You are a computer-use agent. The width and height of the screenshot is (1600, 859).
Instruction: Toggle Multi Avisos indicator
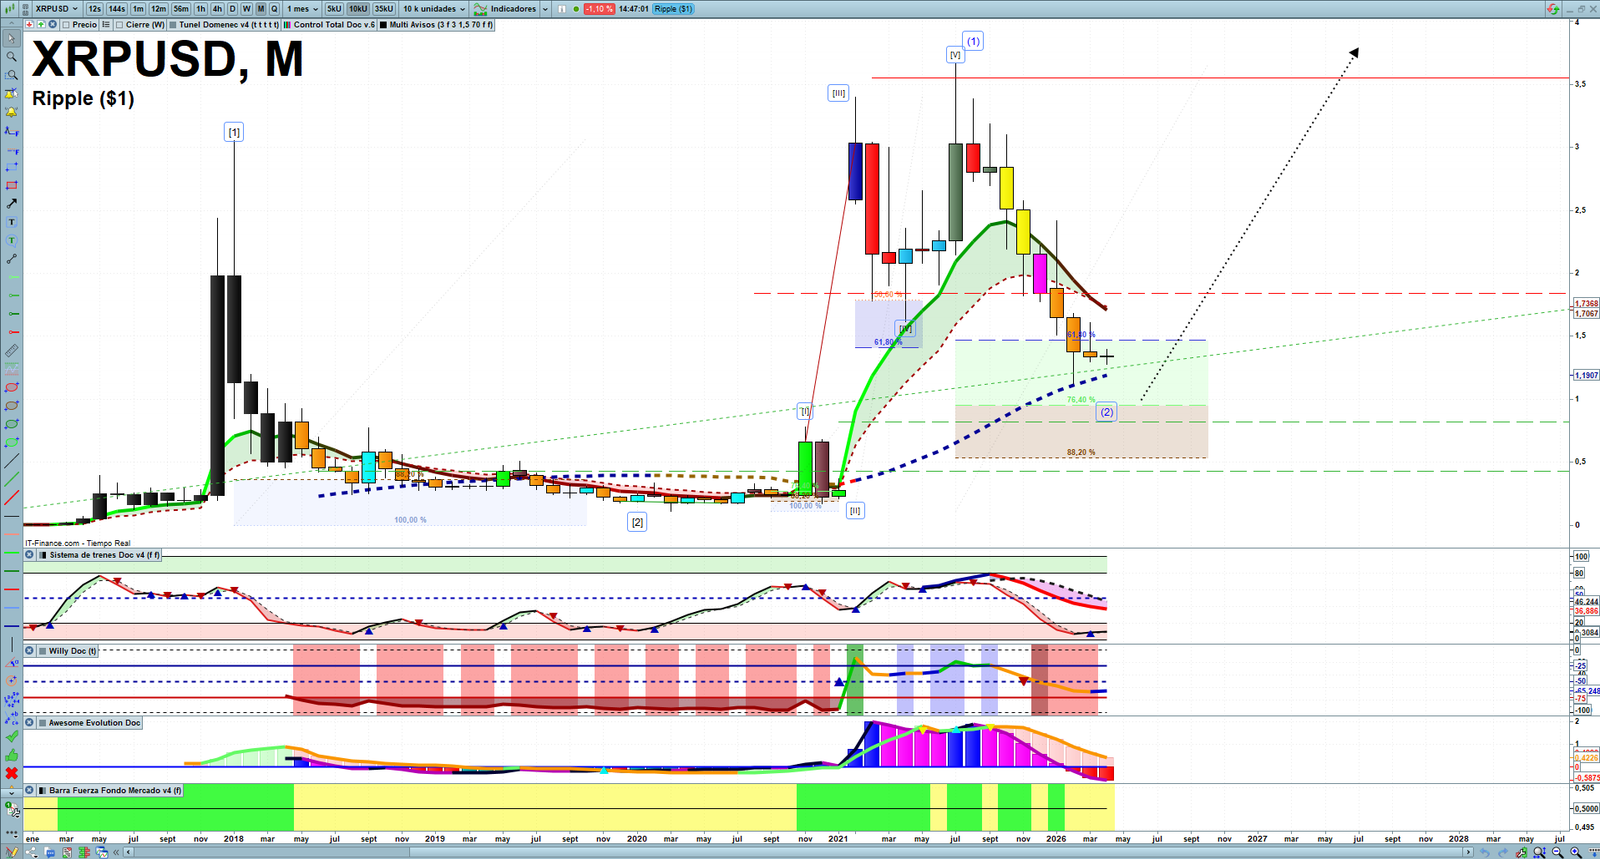click(x=383, y=25)
